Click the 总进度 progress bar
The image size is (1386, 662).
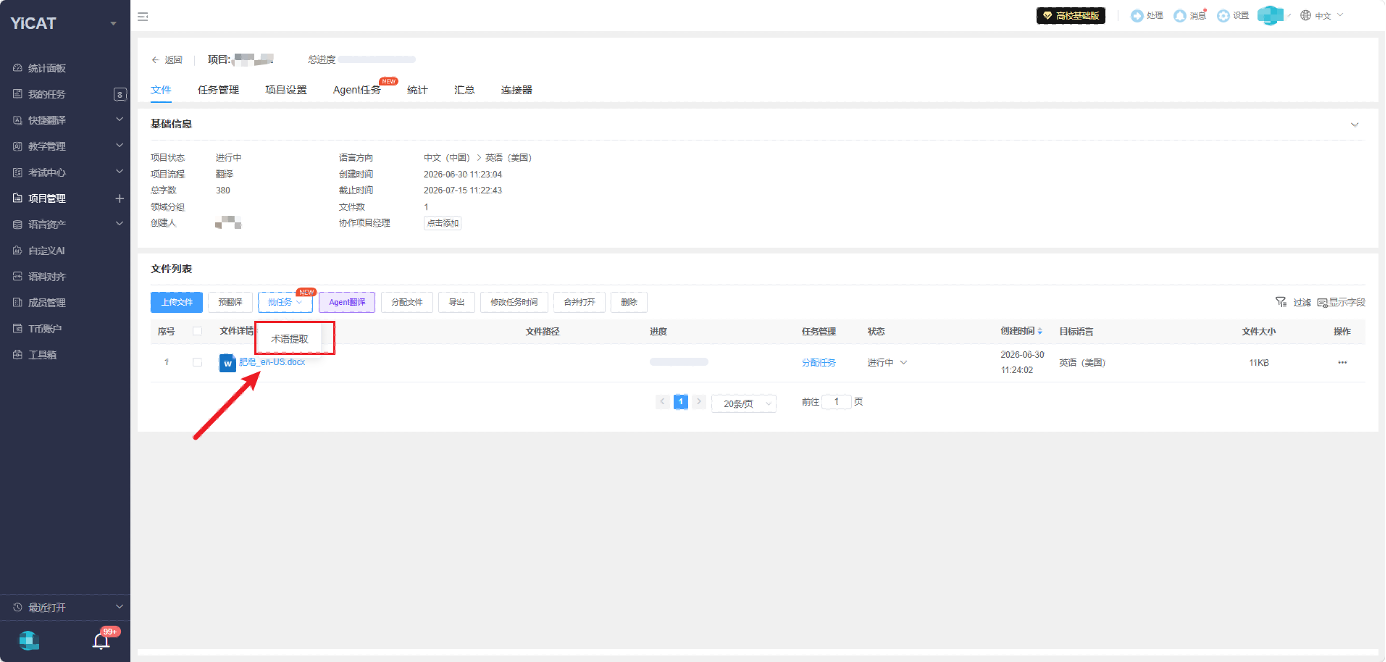(x=376, y=60)
